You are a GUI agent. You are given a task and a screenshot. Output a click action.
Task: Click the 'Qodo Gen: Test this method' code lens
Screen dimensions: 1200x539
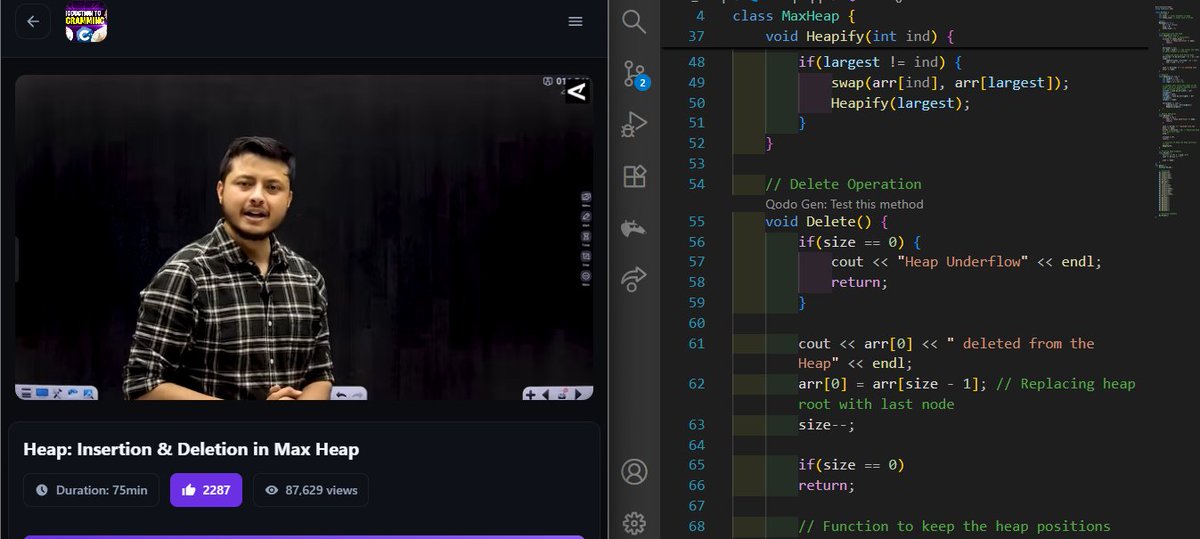pos(844,204)
